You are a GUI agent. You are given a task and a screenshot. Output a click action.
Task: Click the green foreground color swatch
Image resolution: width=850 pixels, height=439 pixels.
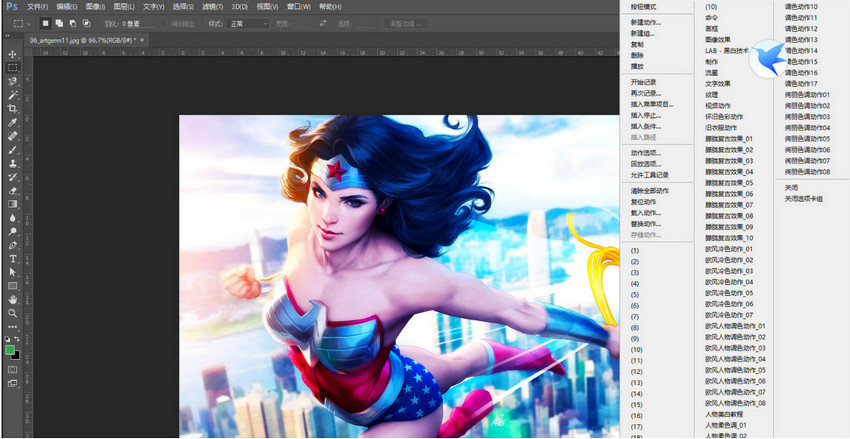[10, 350]
